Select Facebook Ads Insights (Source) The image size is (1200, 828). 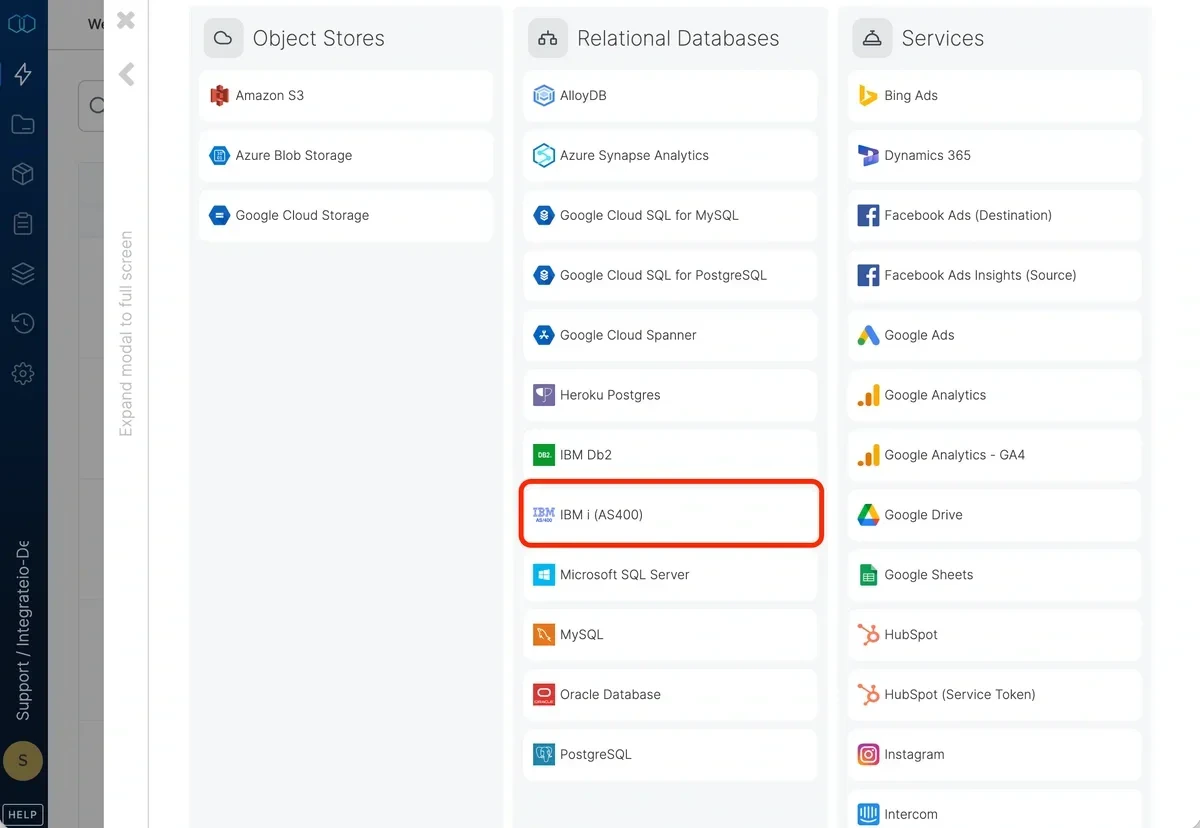(x=995, y=276)
